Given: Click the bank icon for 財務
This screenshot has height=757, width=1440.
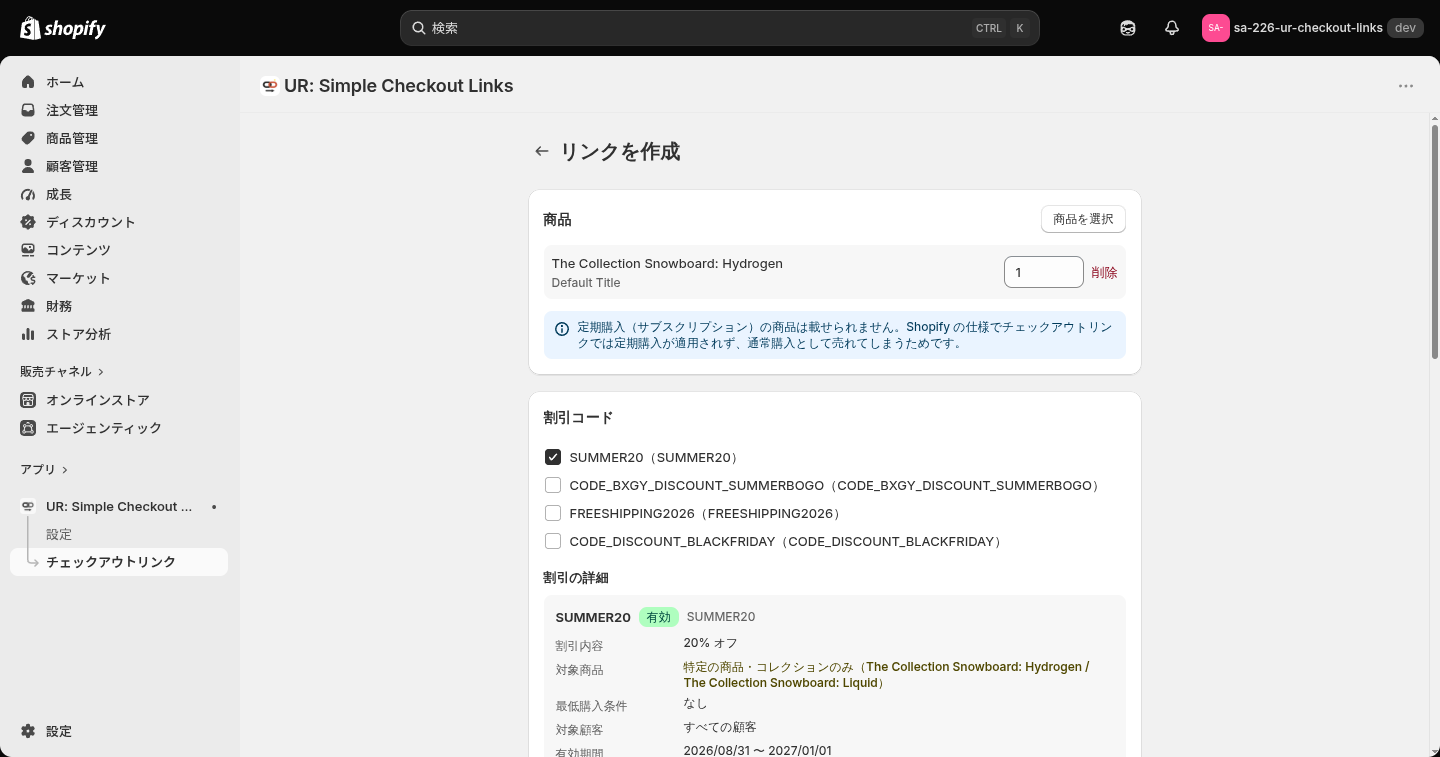Looking at the screenshot, I should [28, 306].
